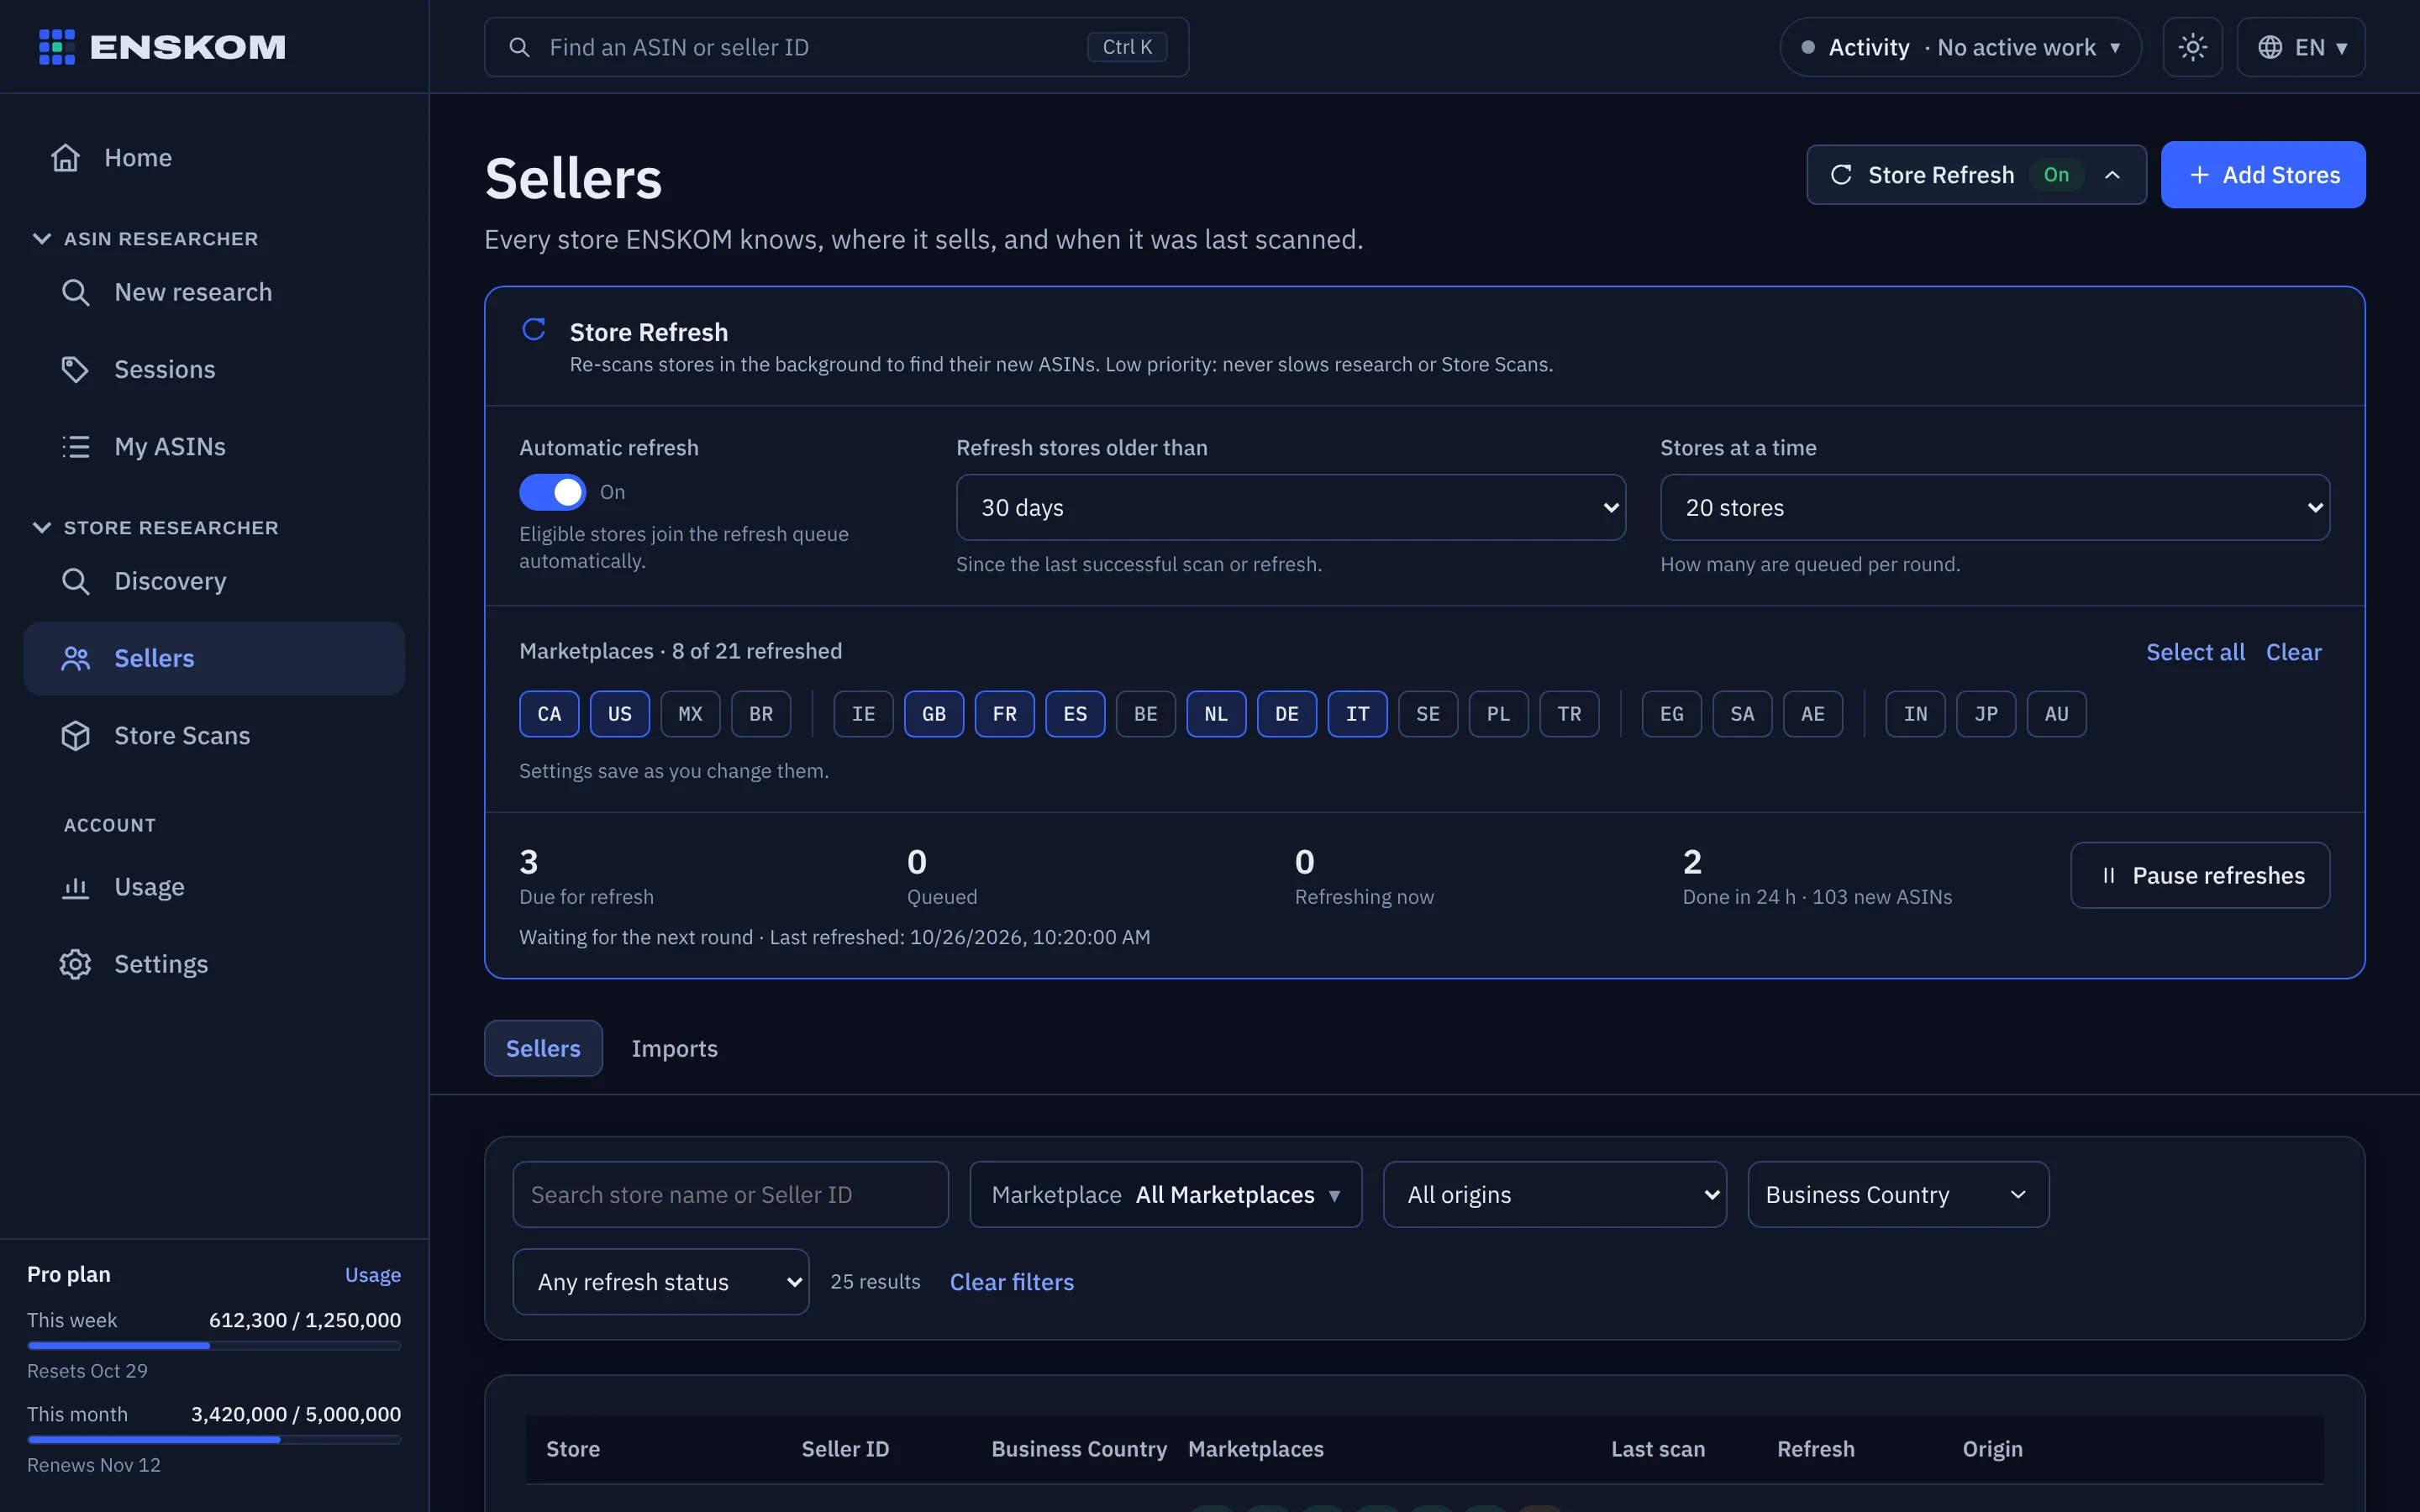
Task: Click the New research magnifier icon
Action: coord(76,292)
